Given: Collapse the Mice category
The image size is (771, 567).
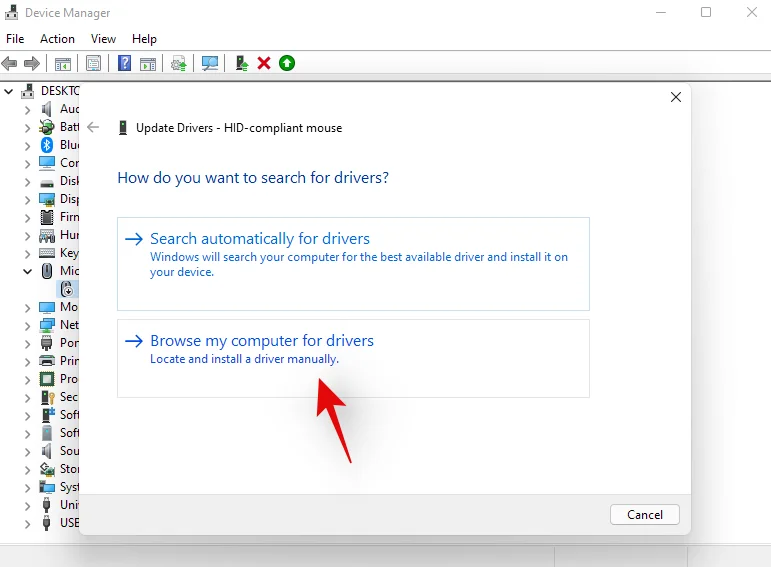Looking at the screenshot, I should pos(28,271).
